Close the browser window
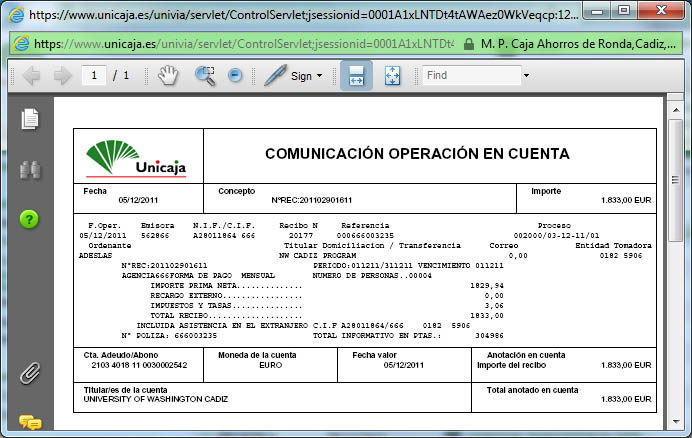Viewport: 692px width, 438px height. pos(661,11)
